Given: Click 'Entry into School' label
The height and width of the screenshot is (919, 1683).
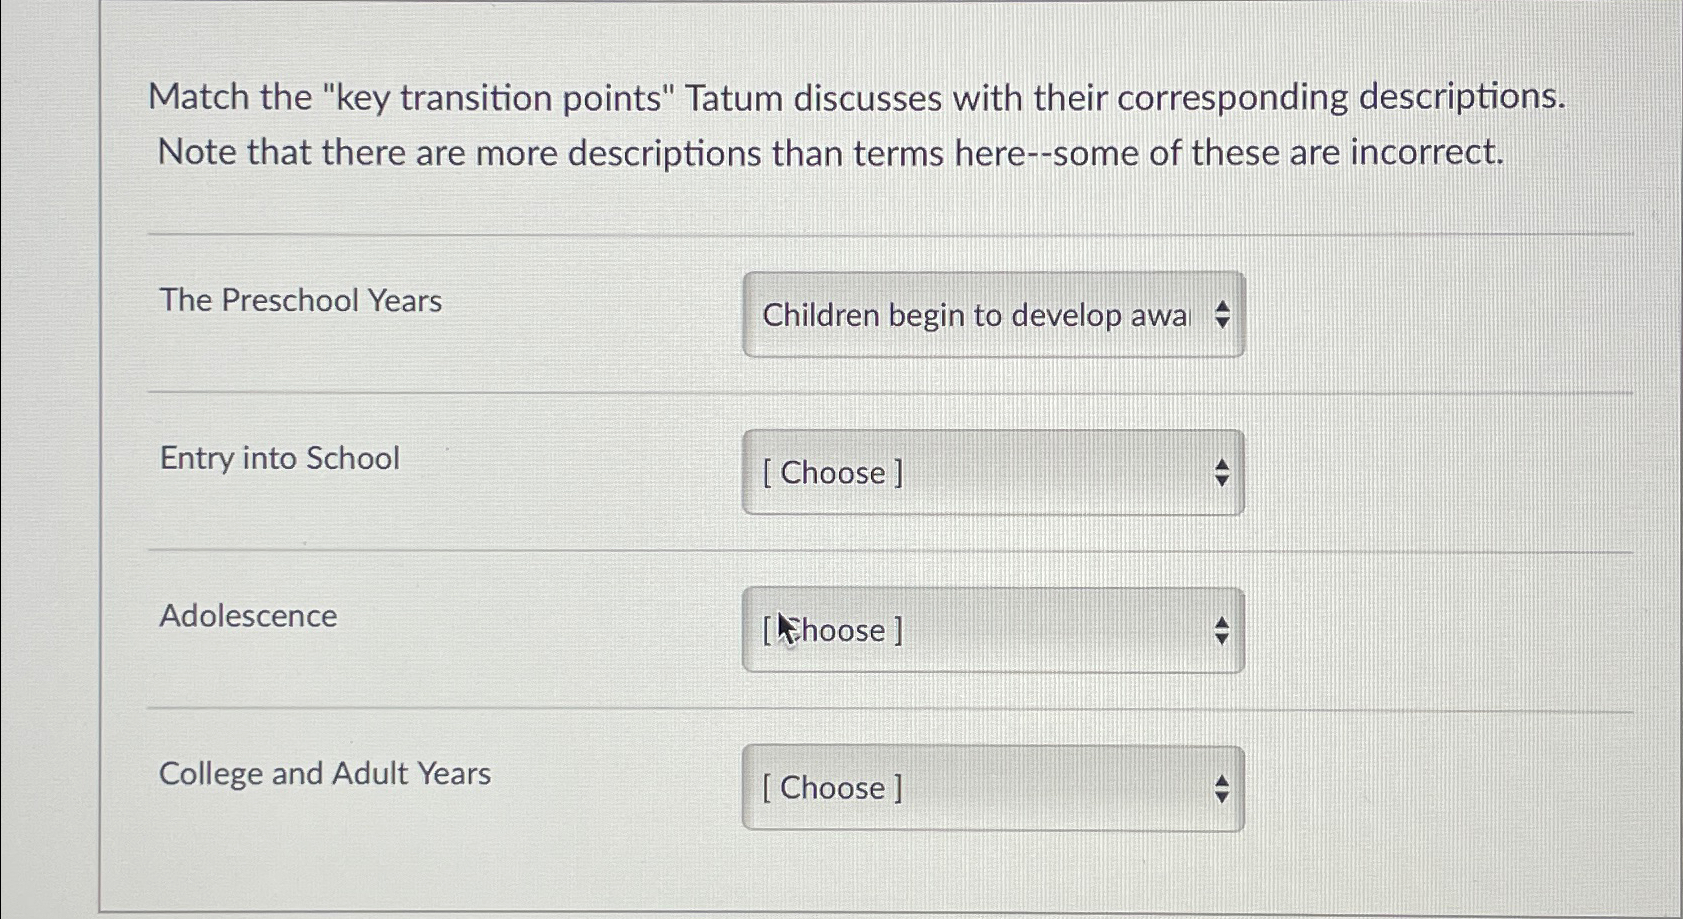Looking at the screenshot, I should point(279,458).
